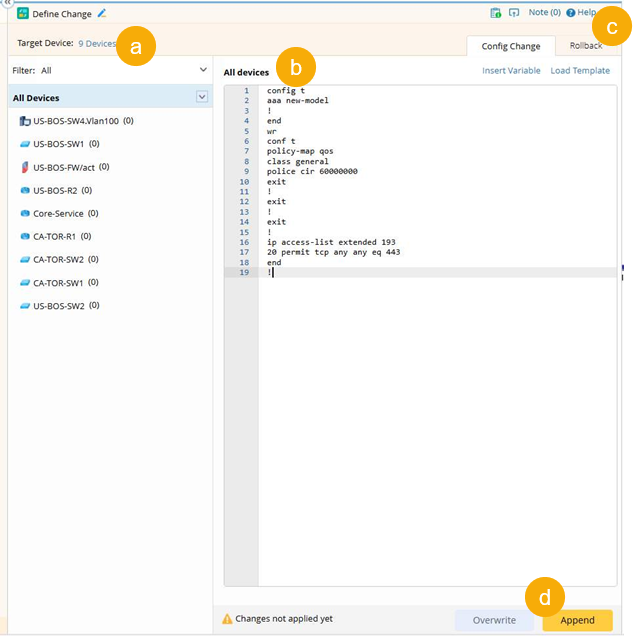Click the monitor share icon beside Note
This screenshot has width=633, height=636.
point(514,13)
